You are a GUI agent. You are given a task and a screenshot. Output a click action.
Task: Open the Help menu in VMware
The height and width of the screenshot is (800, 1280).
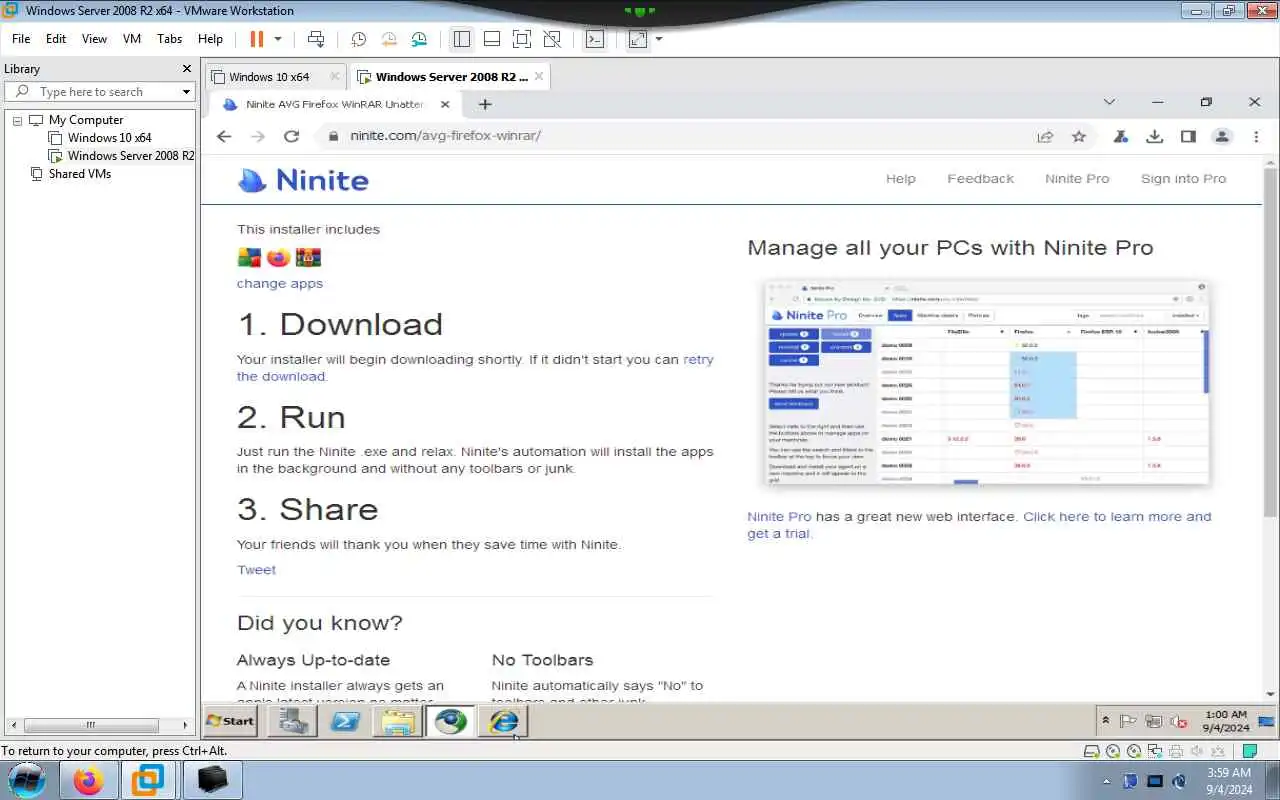pos(210,38)
